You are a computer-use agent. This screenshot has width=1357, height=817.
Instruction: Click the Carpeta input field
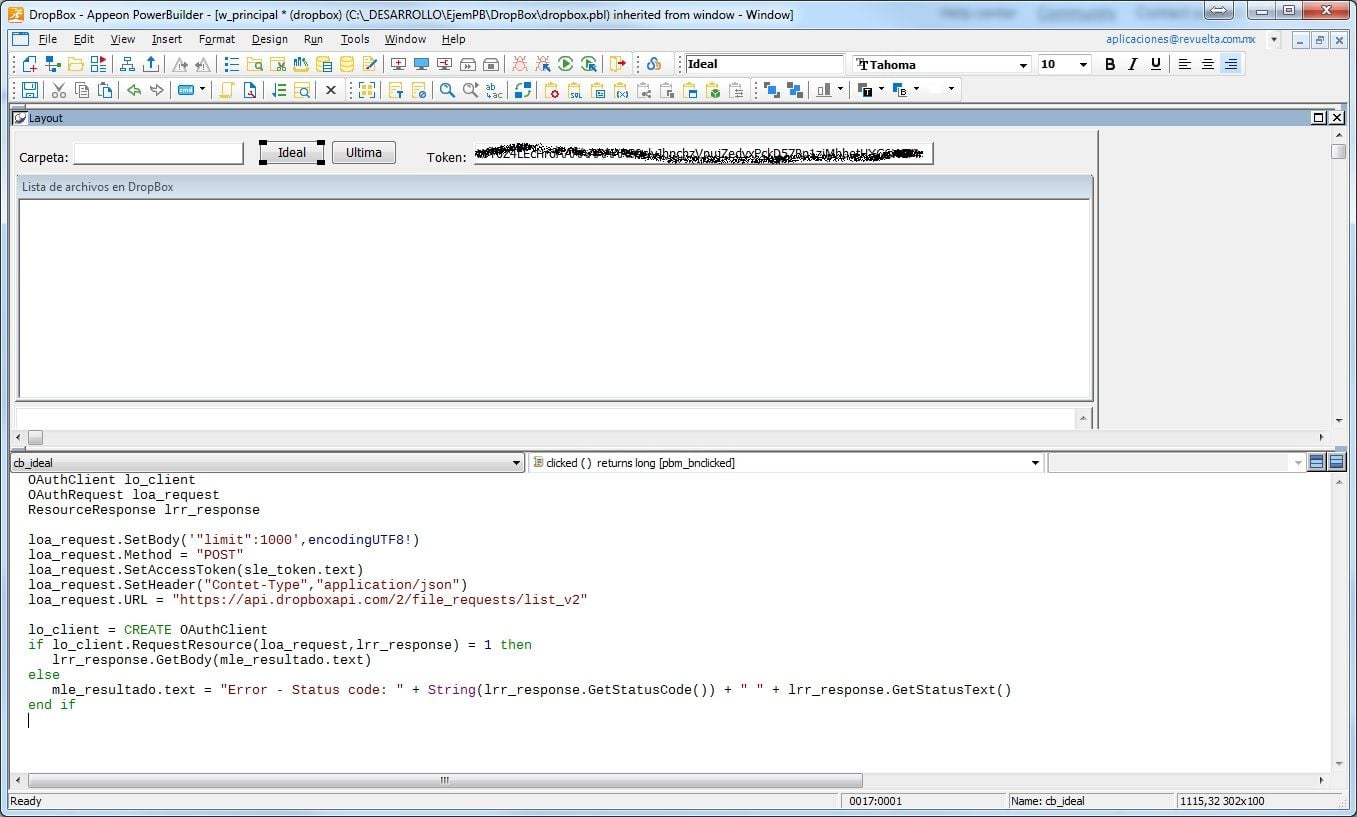[x=158, y=154]
